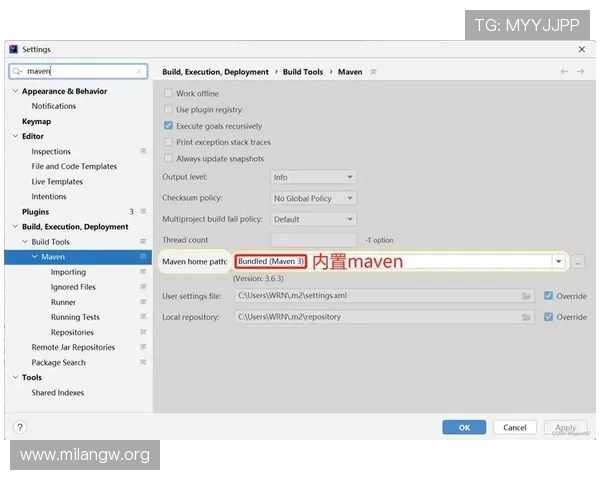Enable the Work offline checkbox

[x=168, y=93]
